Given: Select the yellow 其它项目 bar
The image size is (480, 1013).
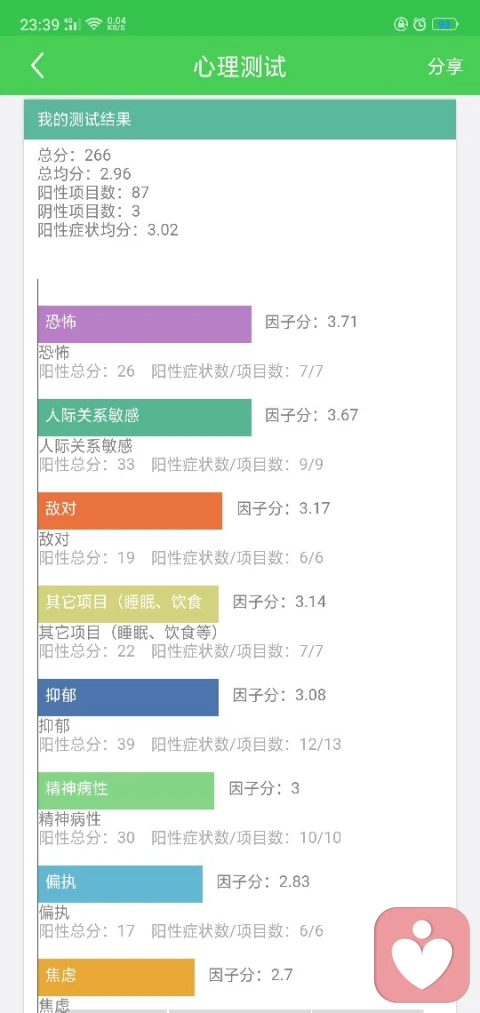Looking at the screenshot, I should pos(128,604).
